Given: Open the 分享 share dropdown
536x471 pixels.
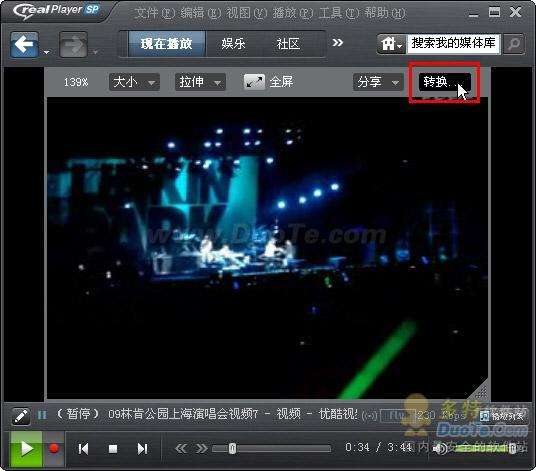Looking at the screenshot, I should (x=378, y=82).
